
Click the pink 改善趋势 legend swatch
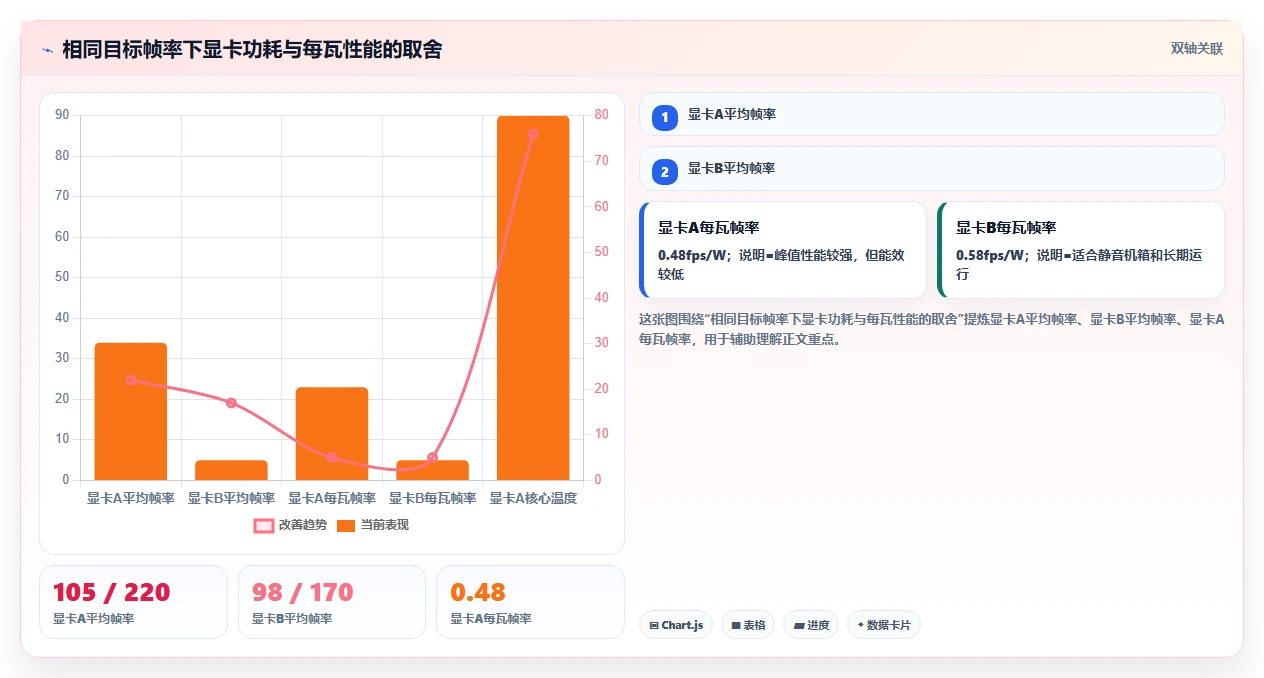[x=264, y=525]
